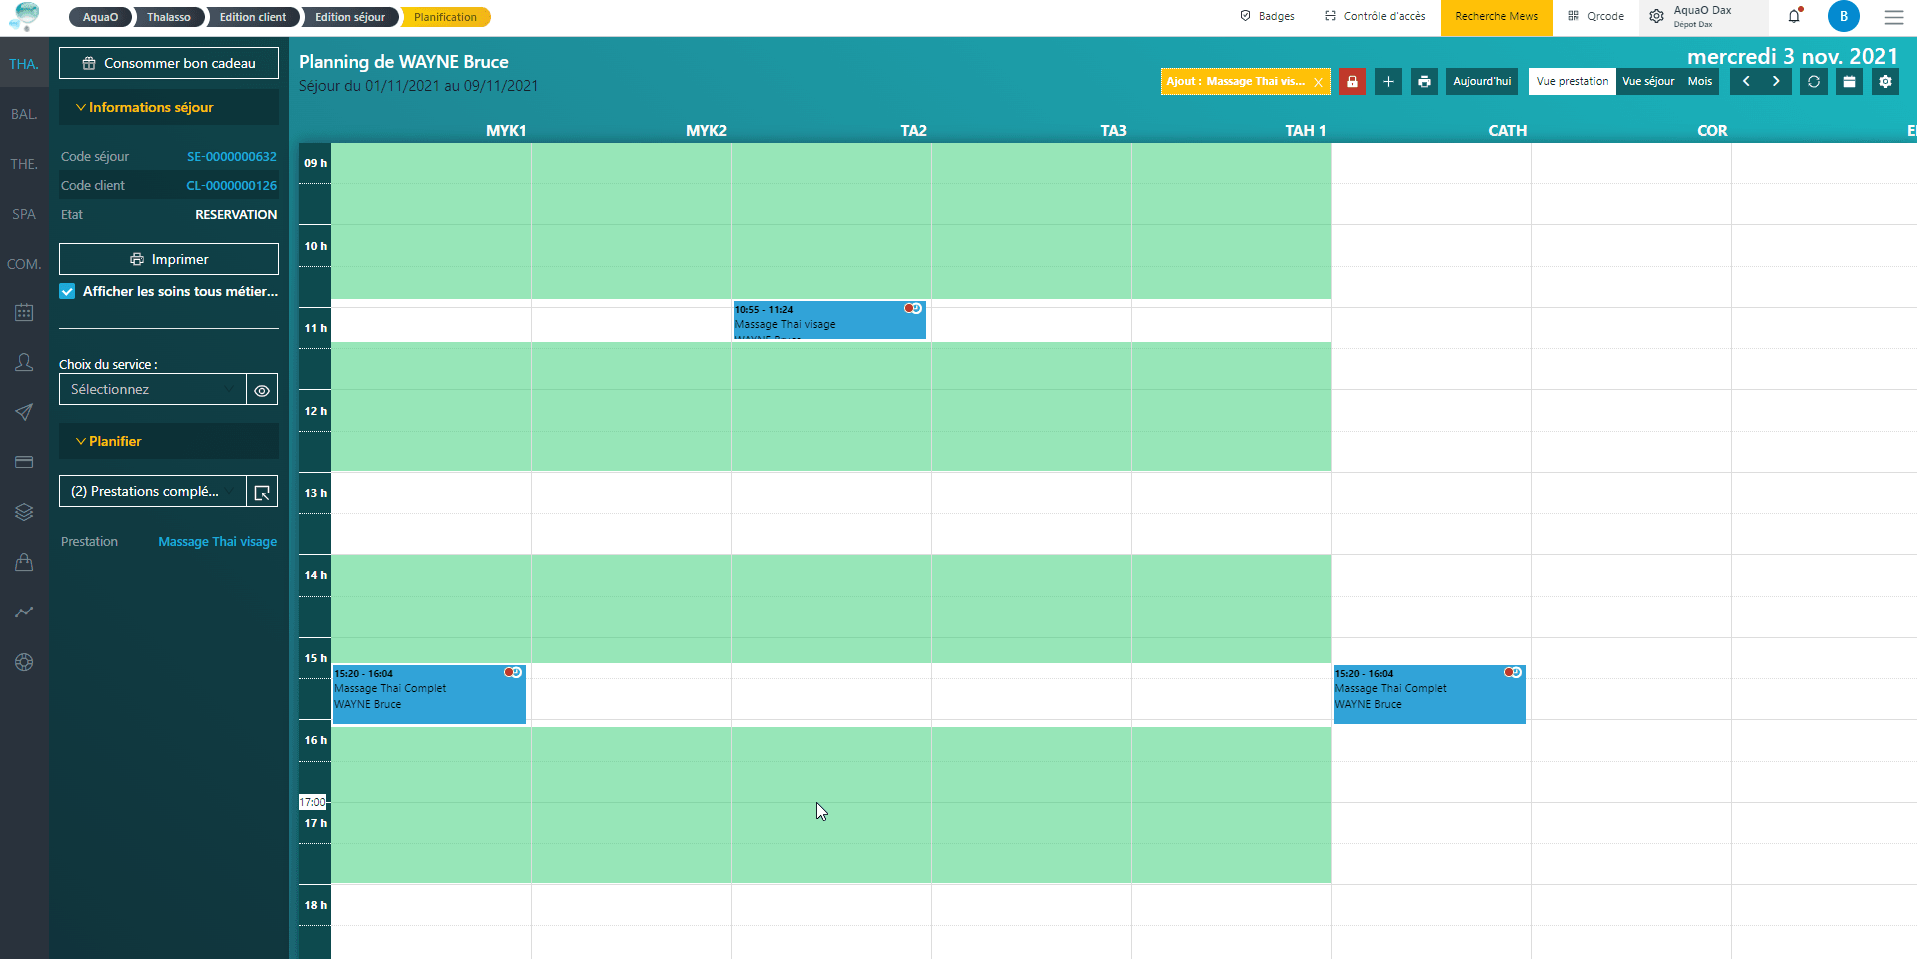Screen dimensions: 1917x959
Task: Click the Consommer bon cadeau button
Action: pos(168,63)
